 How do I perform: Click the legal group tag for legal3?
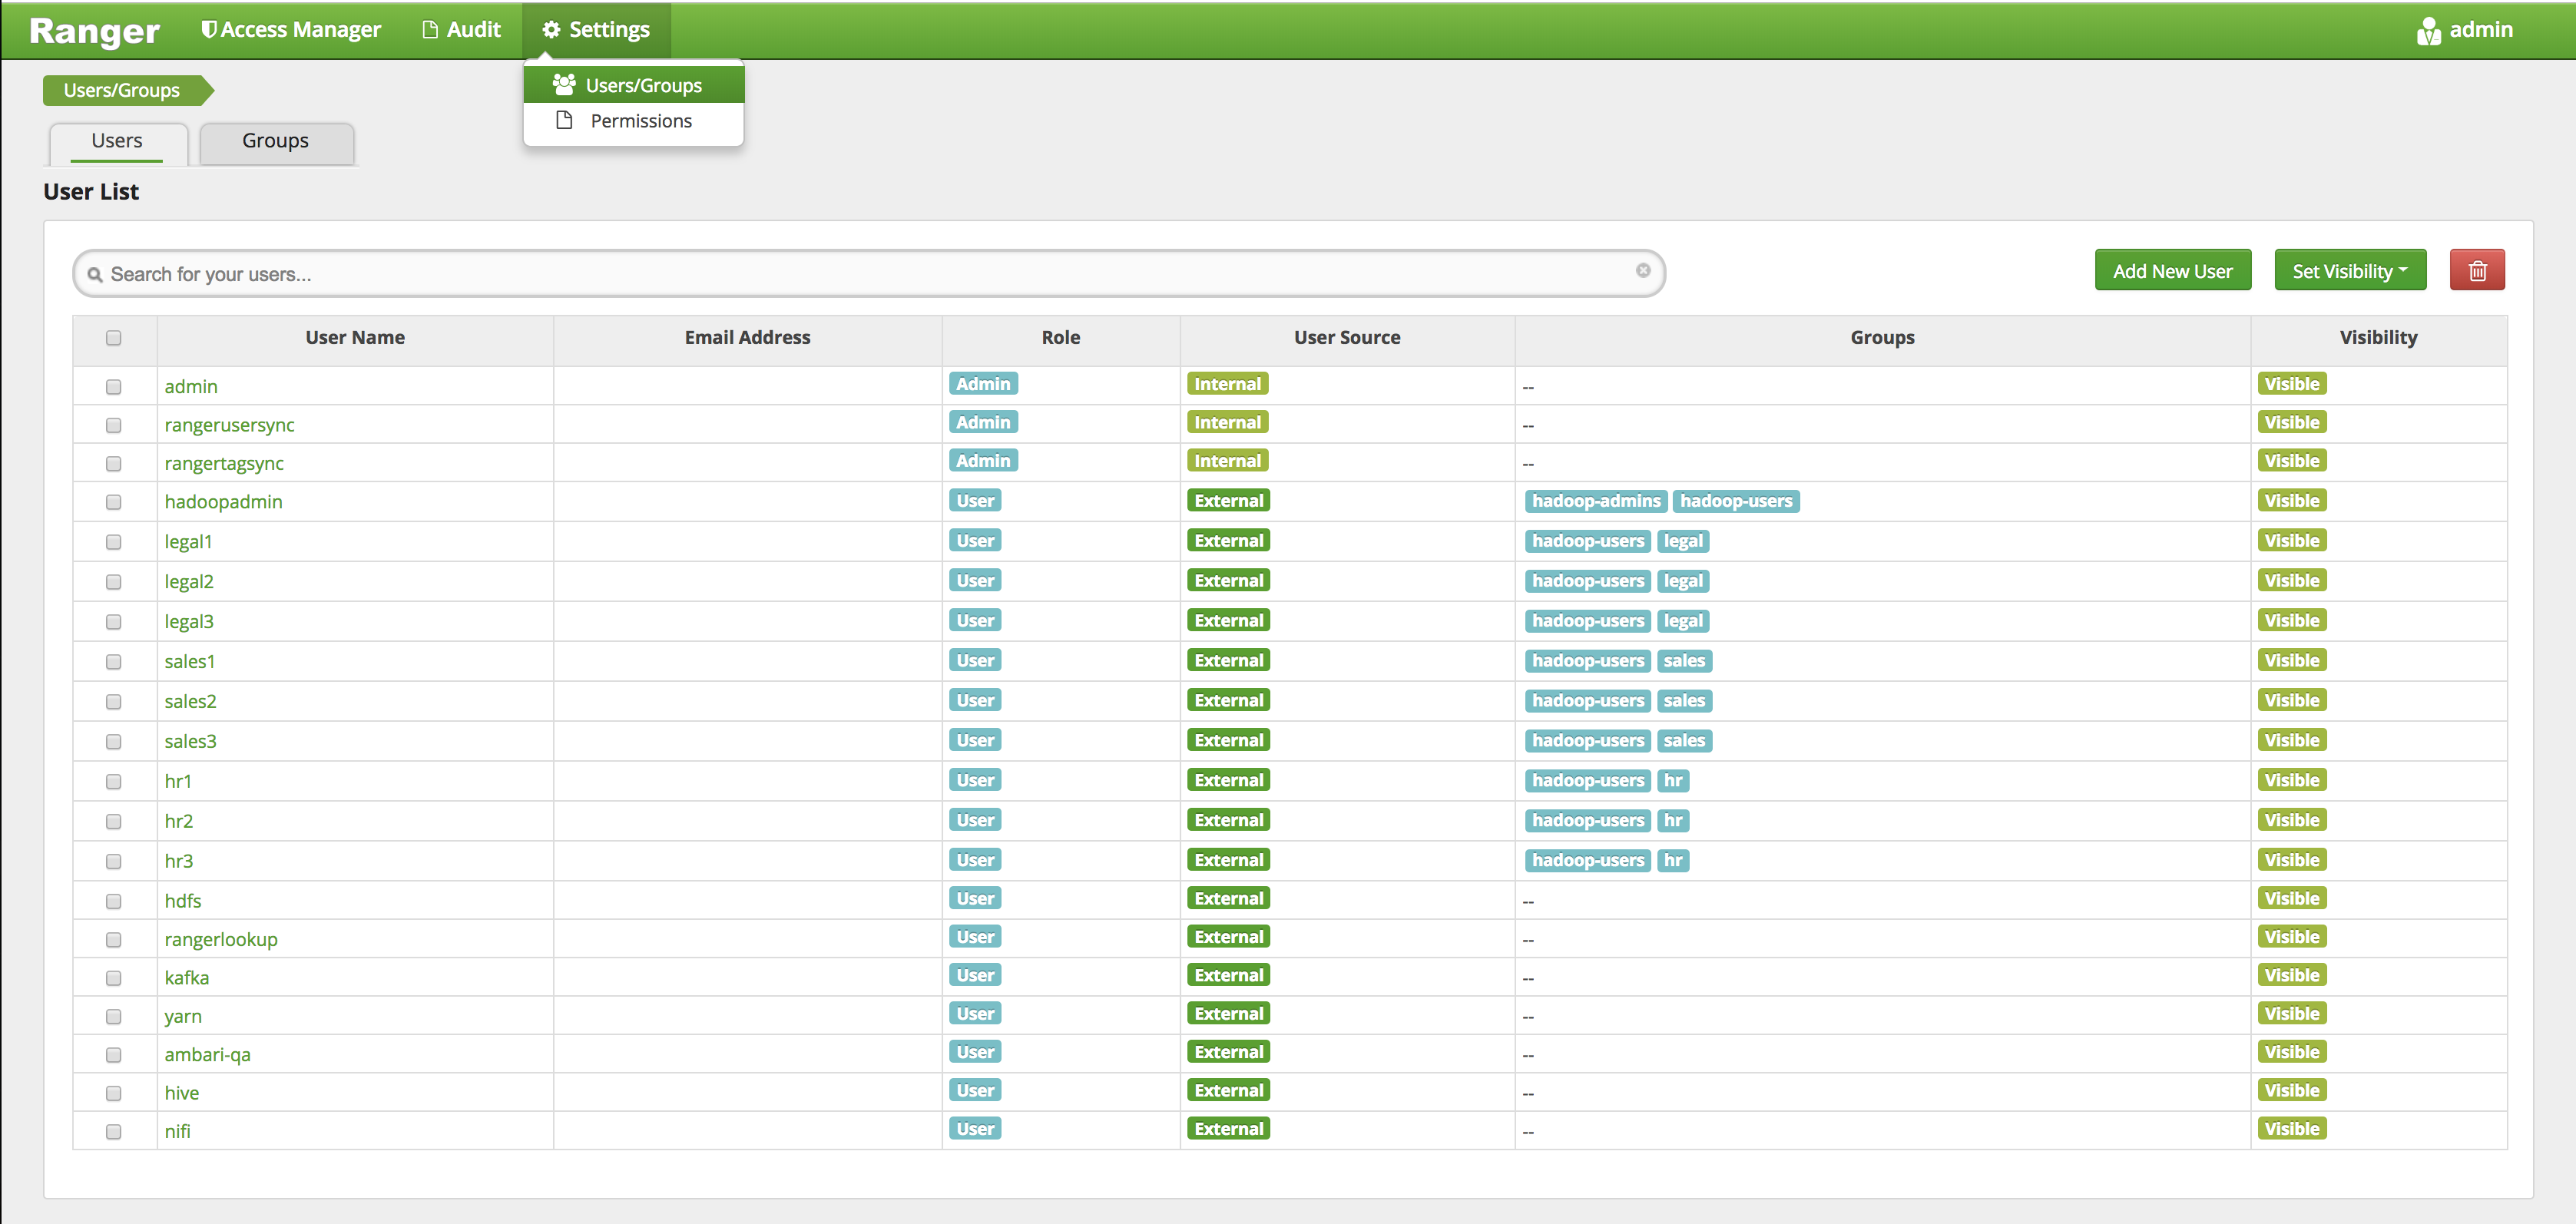click(1683, 621)
